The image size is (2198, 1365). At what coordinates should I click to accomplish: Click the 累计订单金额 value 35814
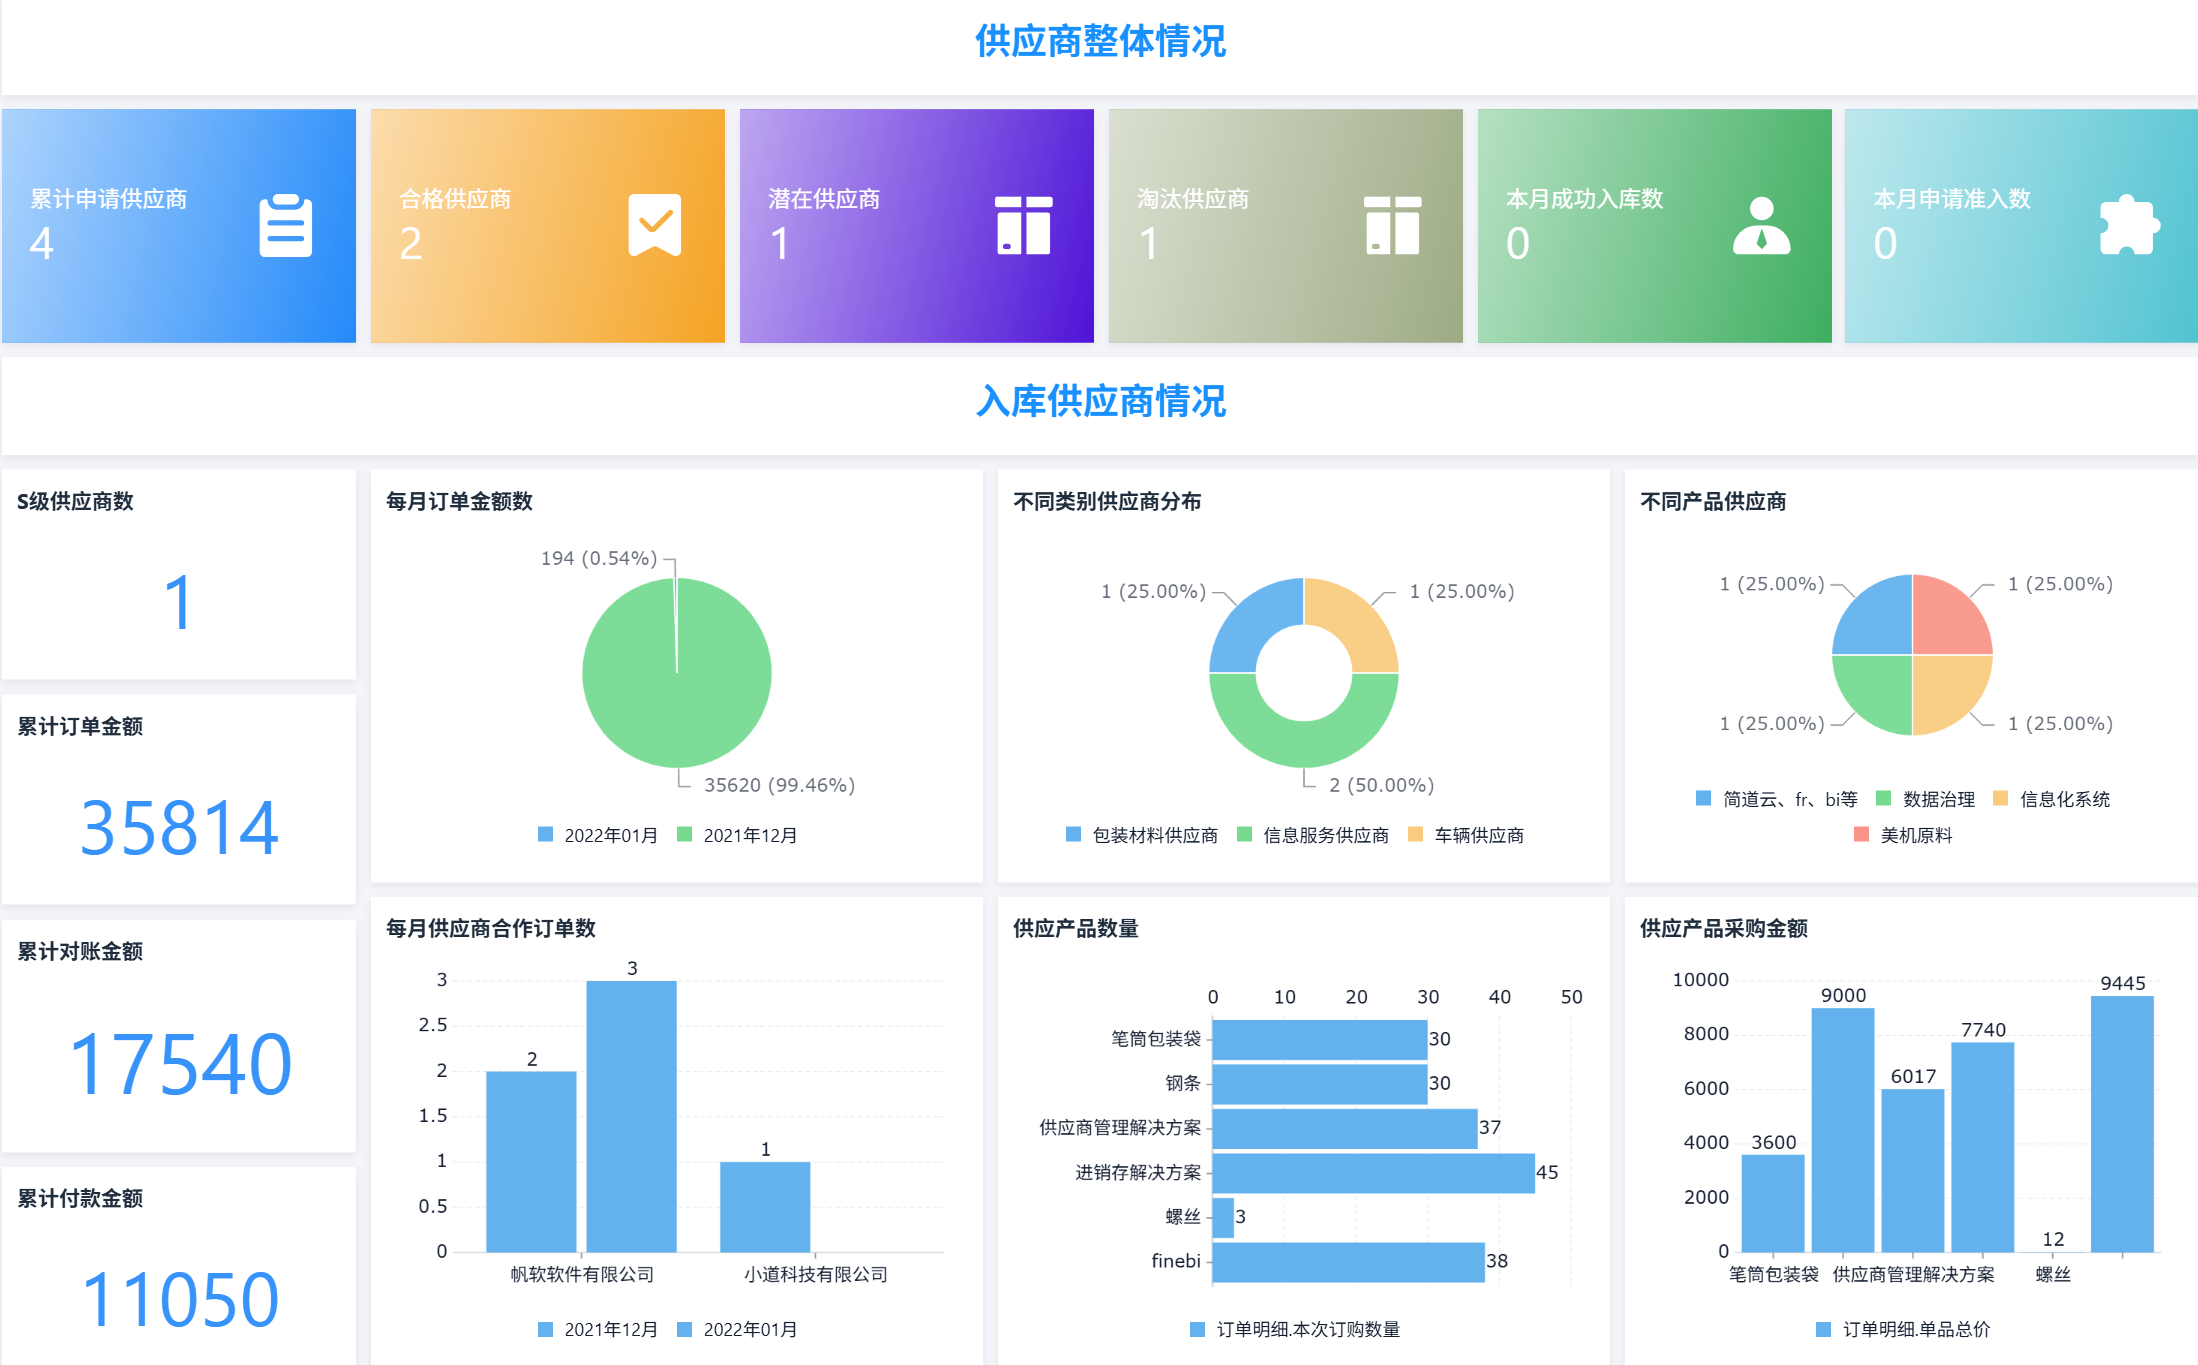click(x=179, y=828)
